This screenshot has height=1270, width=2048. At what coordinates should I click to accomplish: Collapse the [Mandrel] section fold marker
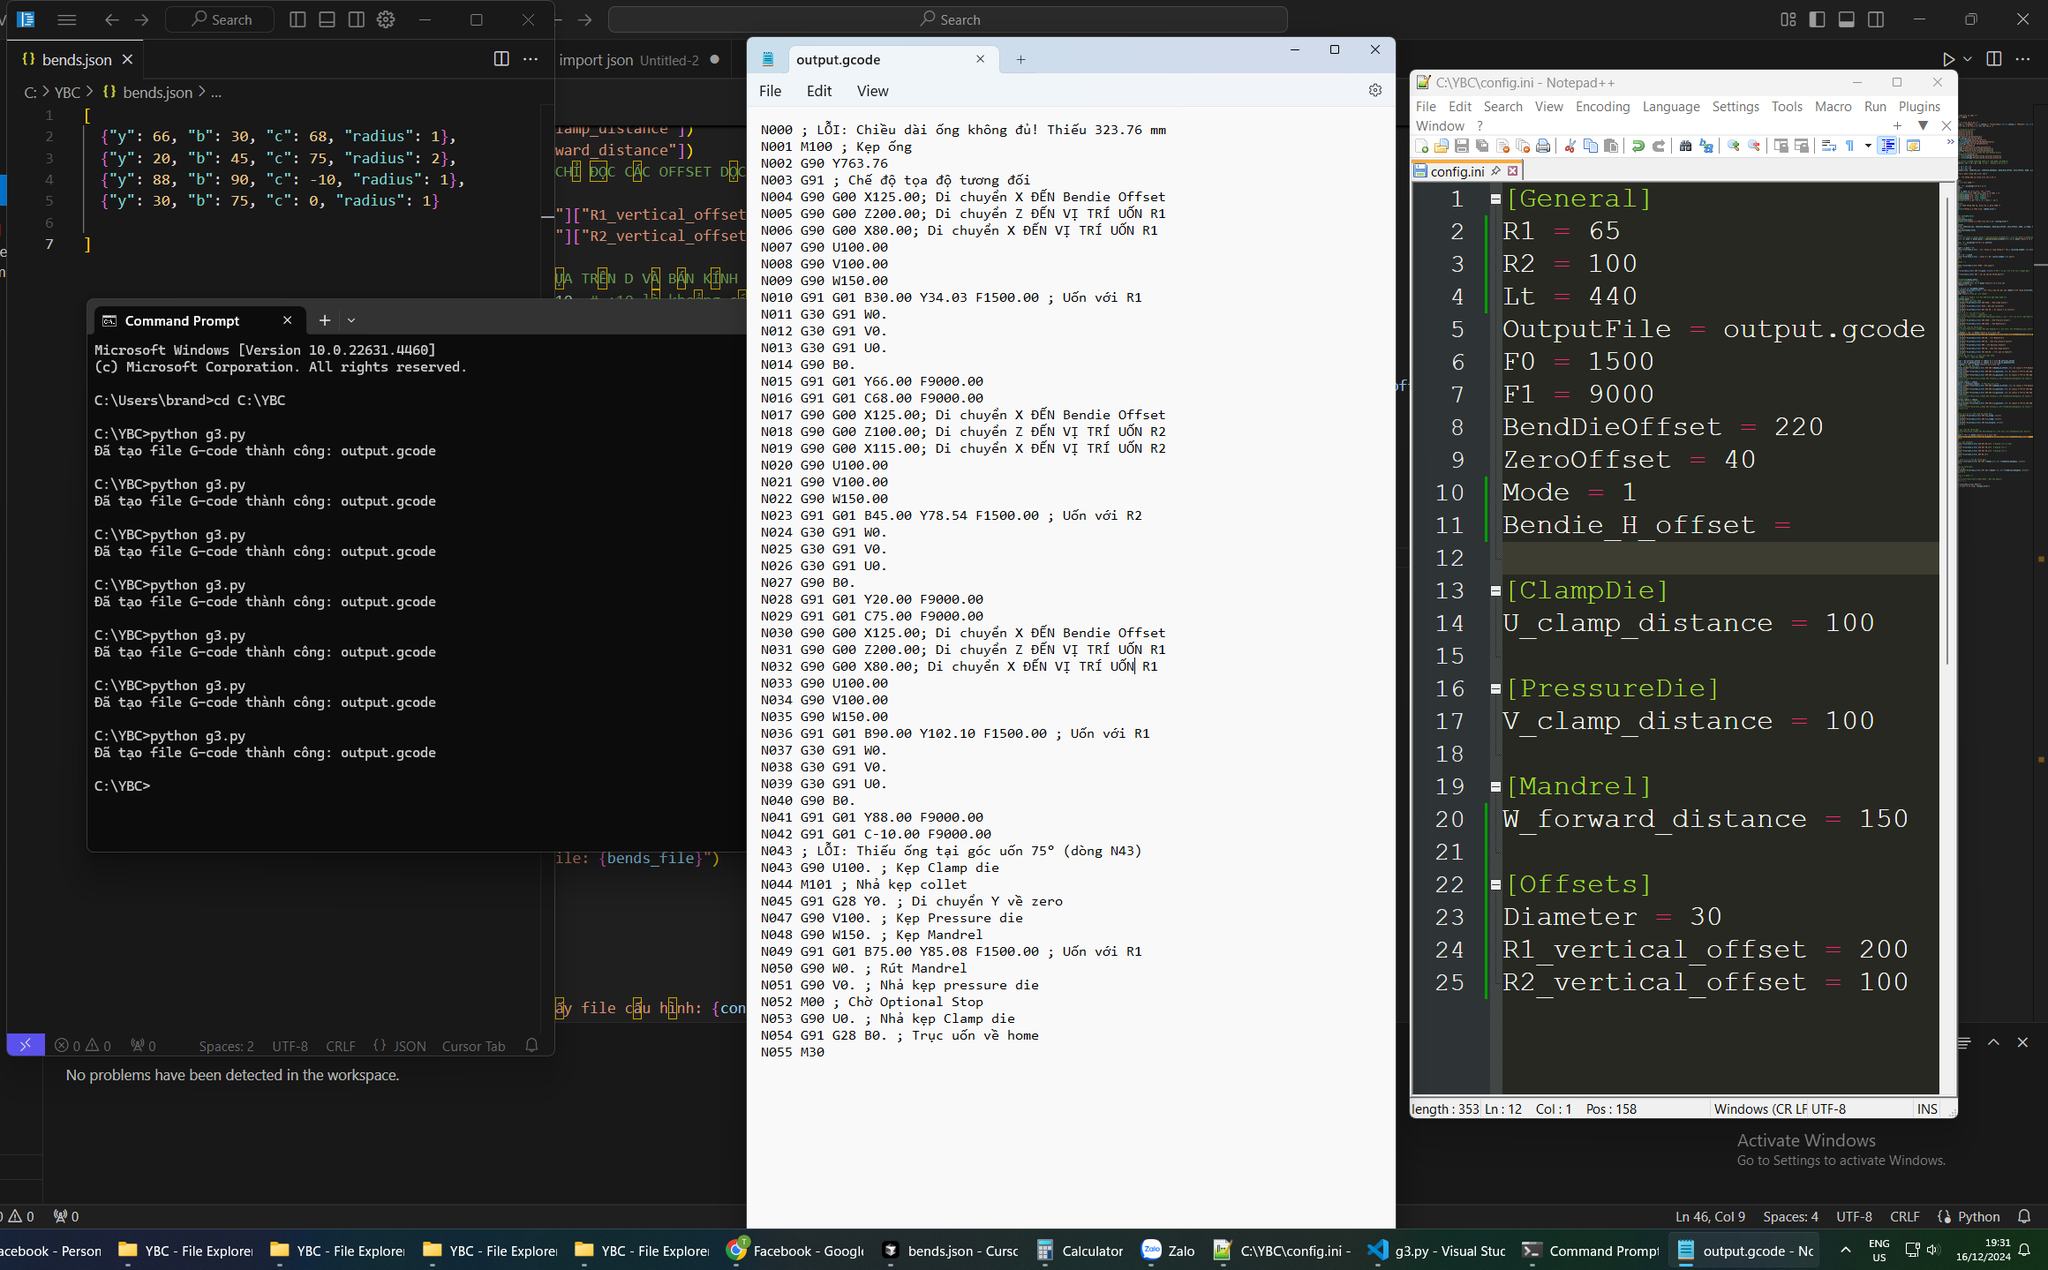tap(1496, 787)
